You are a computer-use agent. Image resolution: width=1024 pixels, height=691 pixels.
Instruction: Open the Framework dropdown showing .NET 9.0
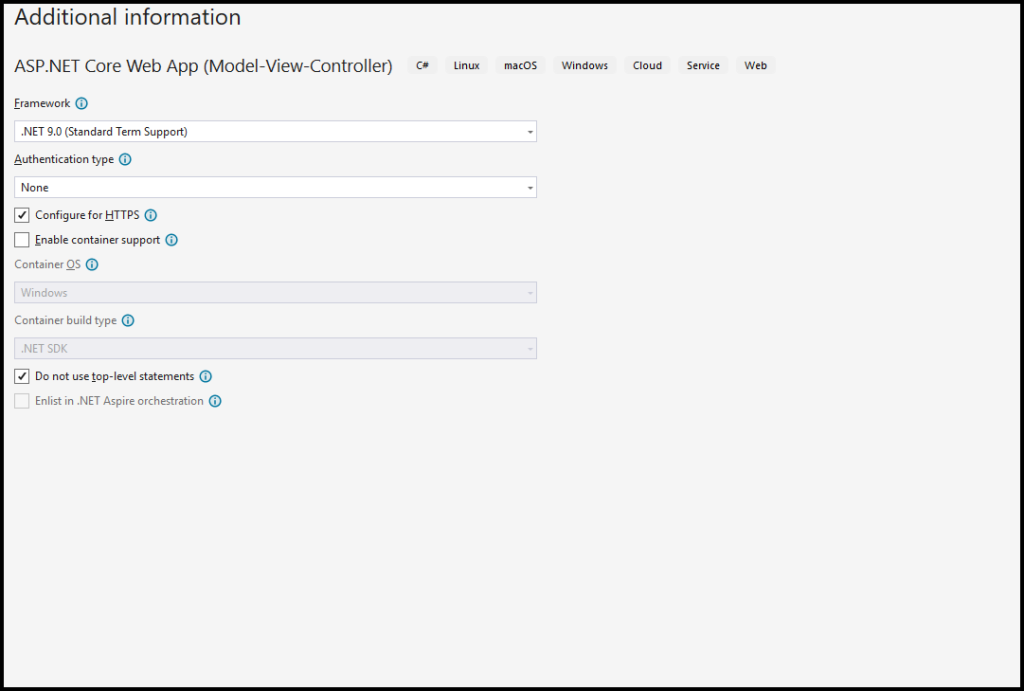pos(275,131)
